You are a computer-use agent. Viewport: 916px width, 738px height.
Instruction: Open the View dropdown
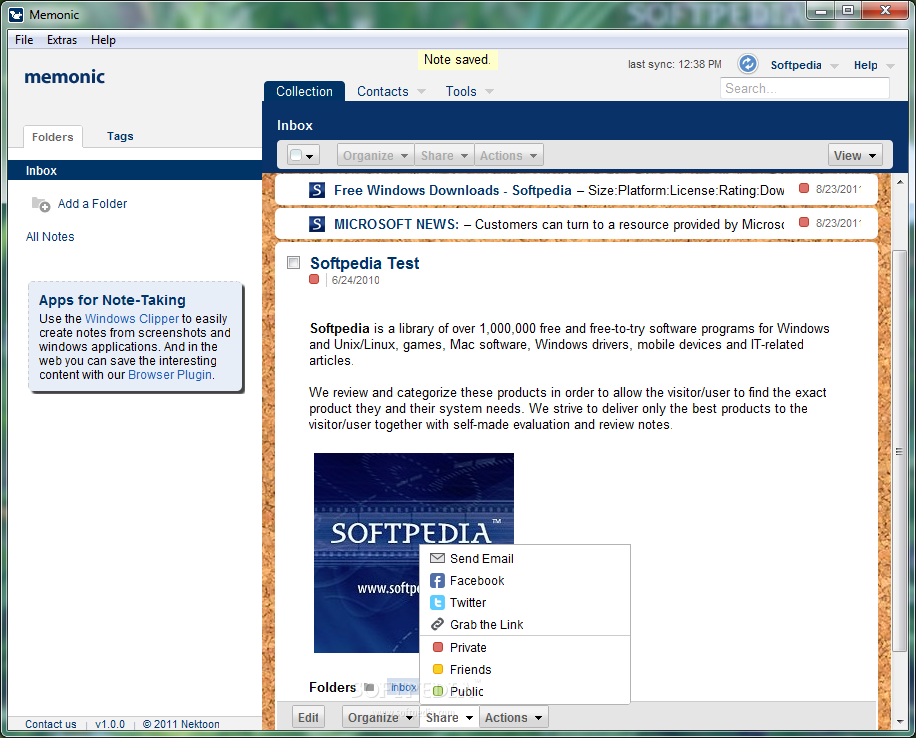(855, 155)
